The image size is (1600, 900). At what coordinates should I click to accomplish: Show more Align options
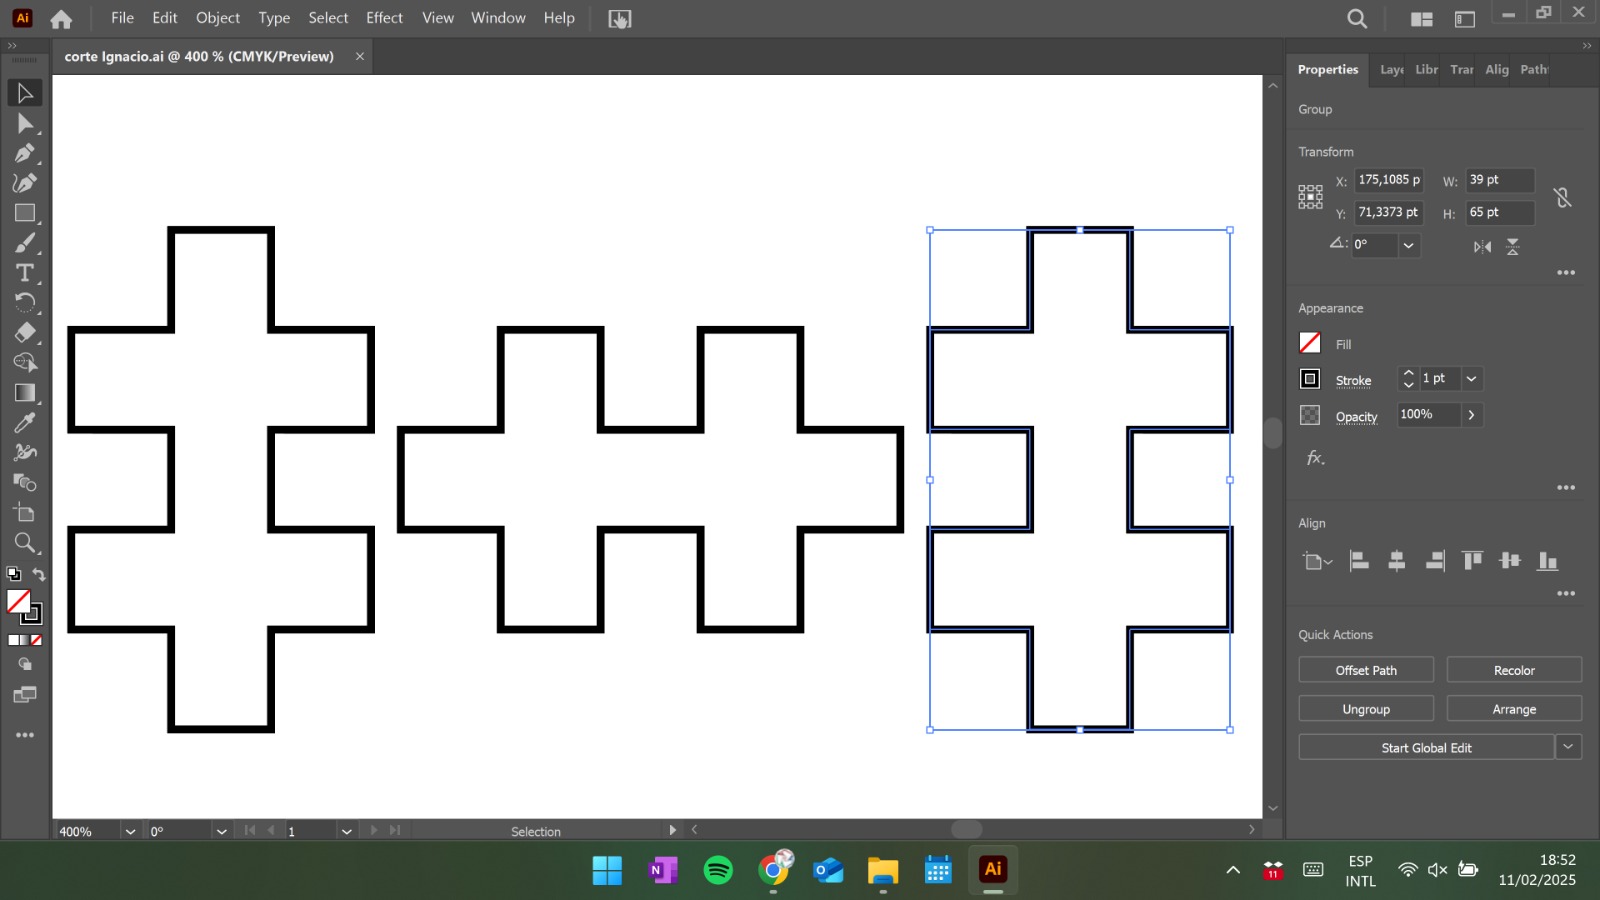coord(1566,594)
